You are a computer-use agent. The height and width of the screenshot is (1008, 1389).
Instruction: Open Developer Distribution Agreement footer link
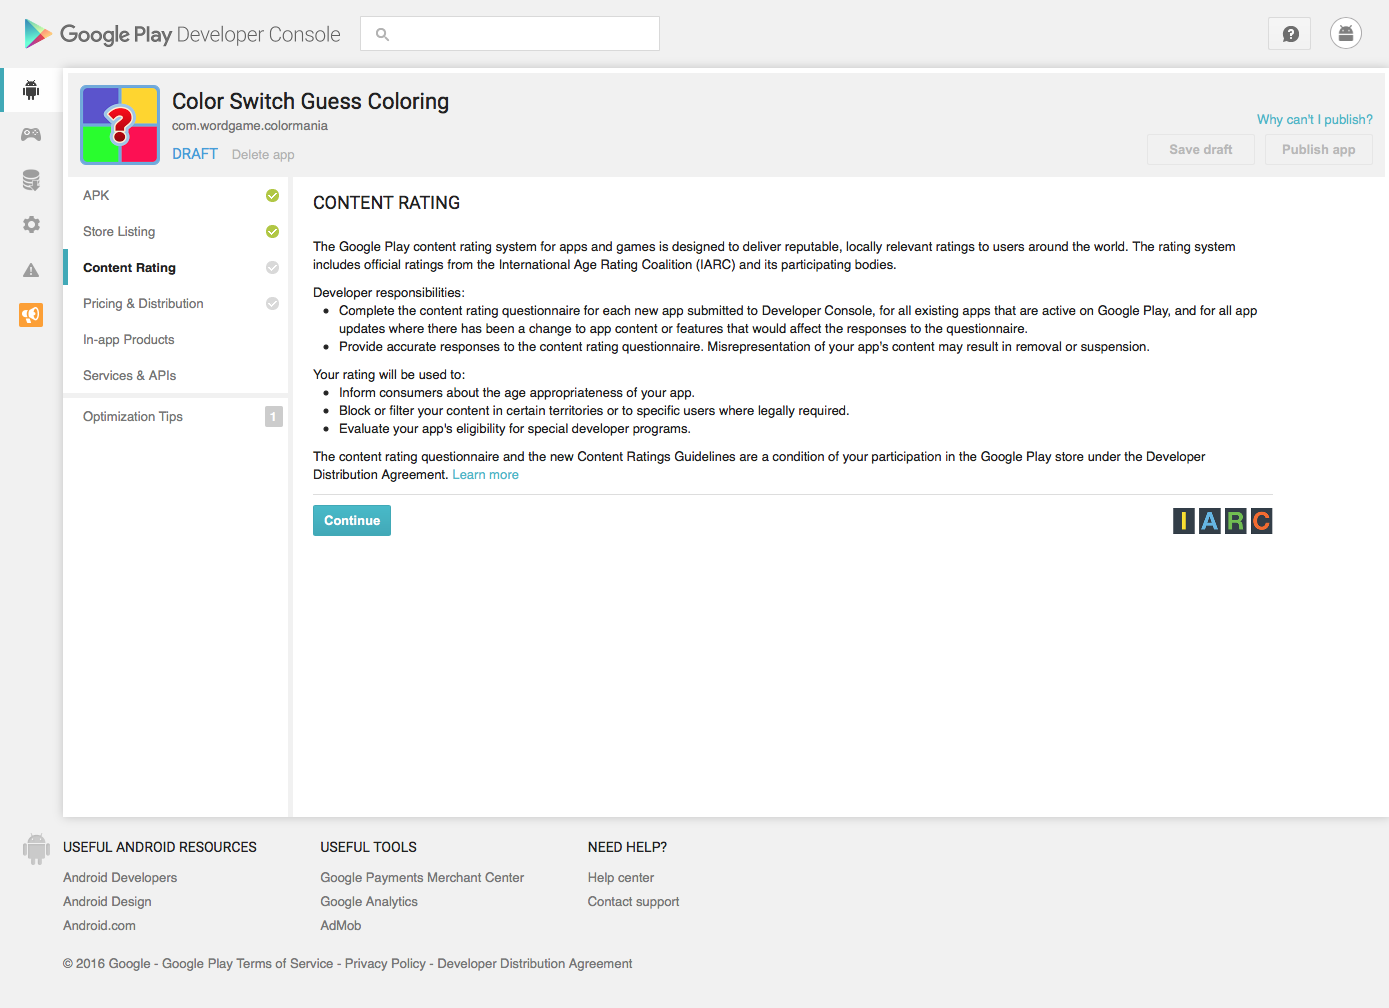tap(535, 964)
